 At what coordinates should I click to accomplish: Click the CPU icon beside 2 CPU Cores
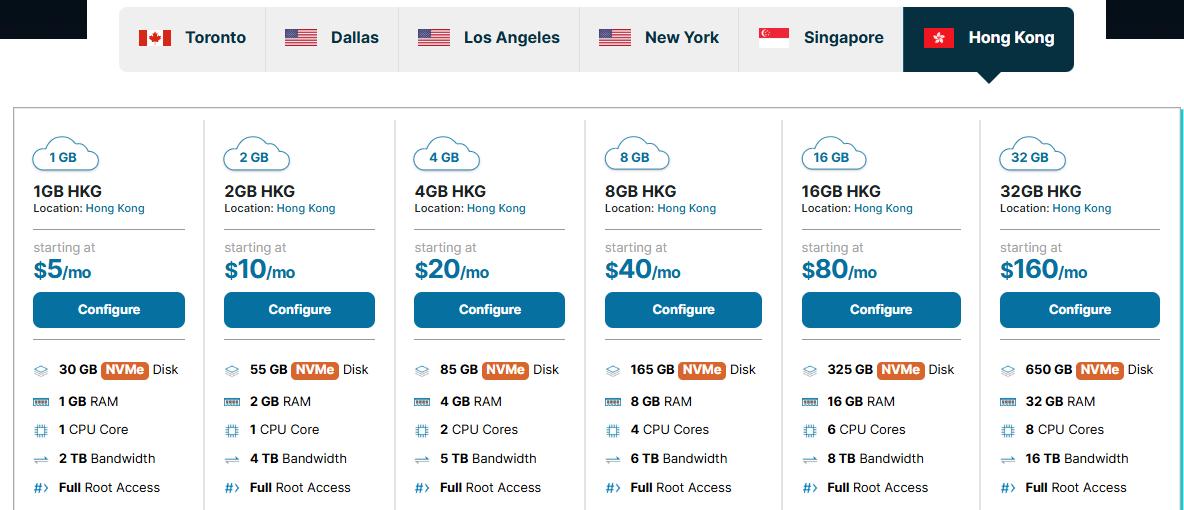422,431
